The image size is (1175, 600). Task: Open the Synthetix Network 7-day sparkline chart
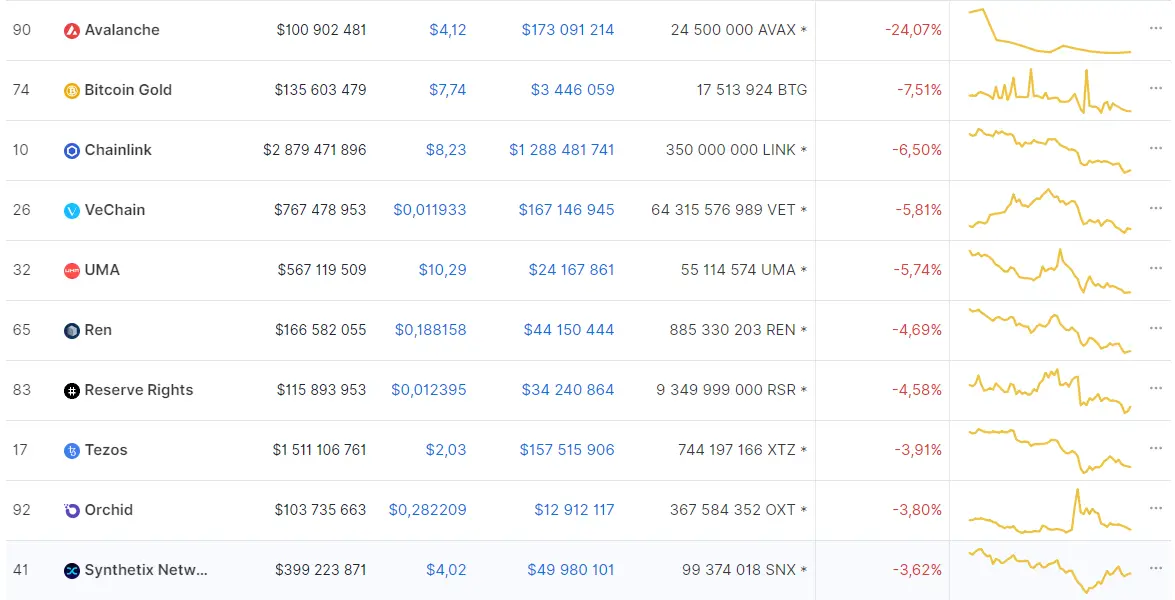(x=1050, y=571)
